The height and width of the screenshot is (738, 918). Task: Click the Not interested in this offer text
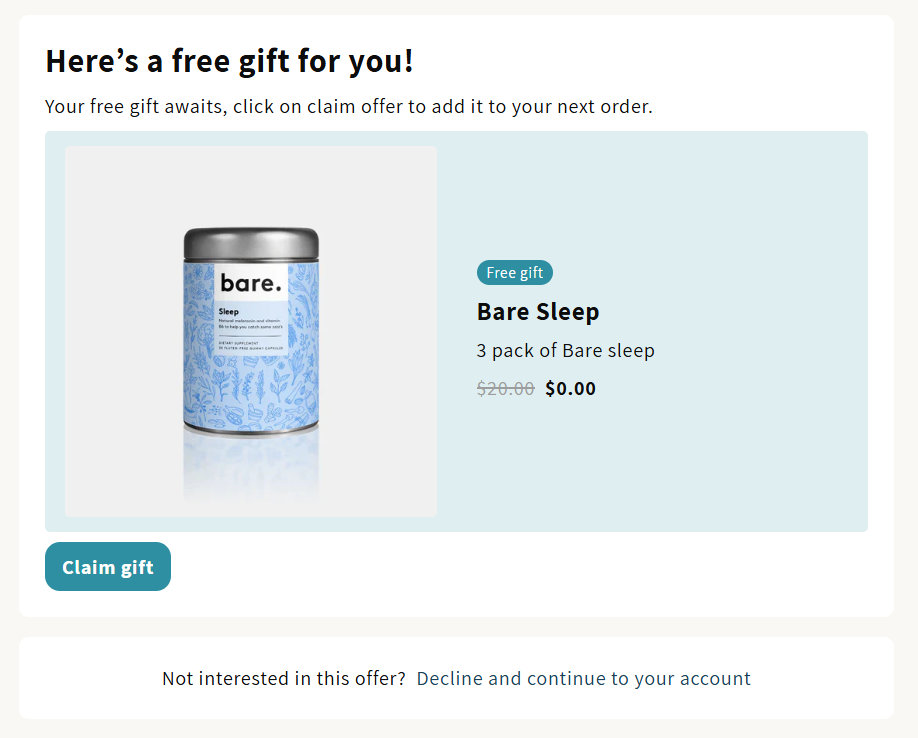point(284,679)
